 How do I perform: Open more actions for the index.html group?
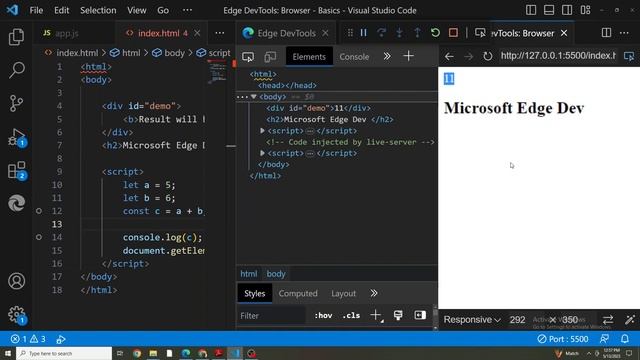click(x=220, y=33)
